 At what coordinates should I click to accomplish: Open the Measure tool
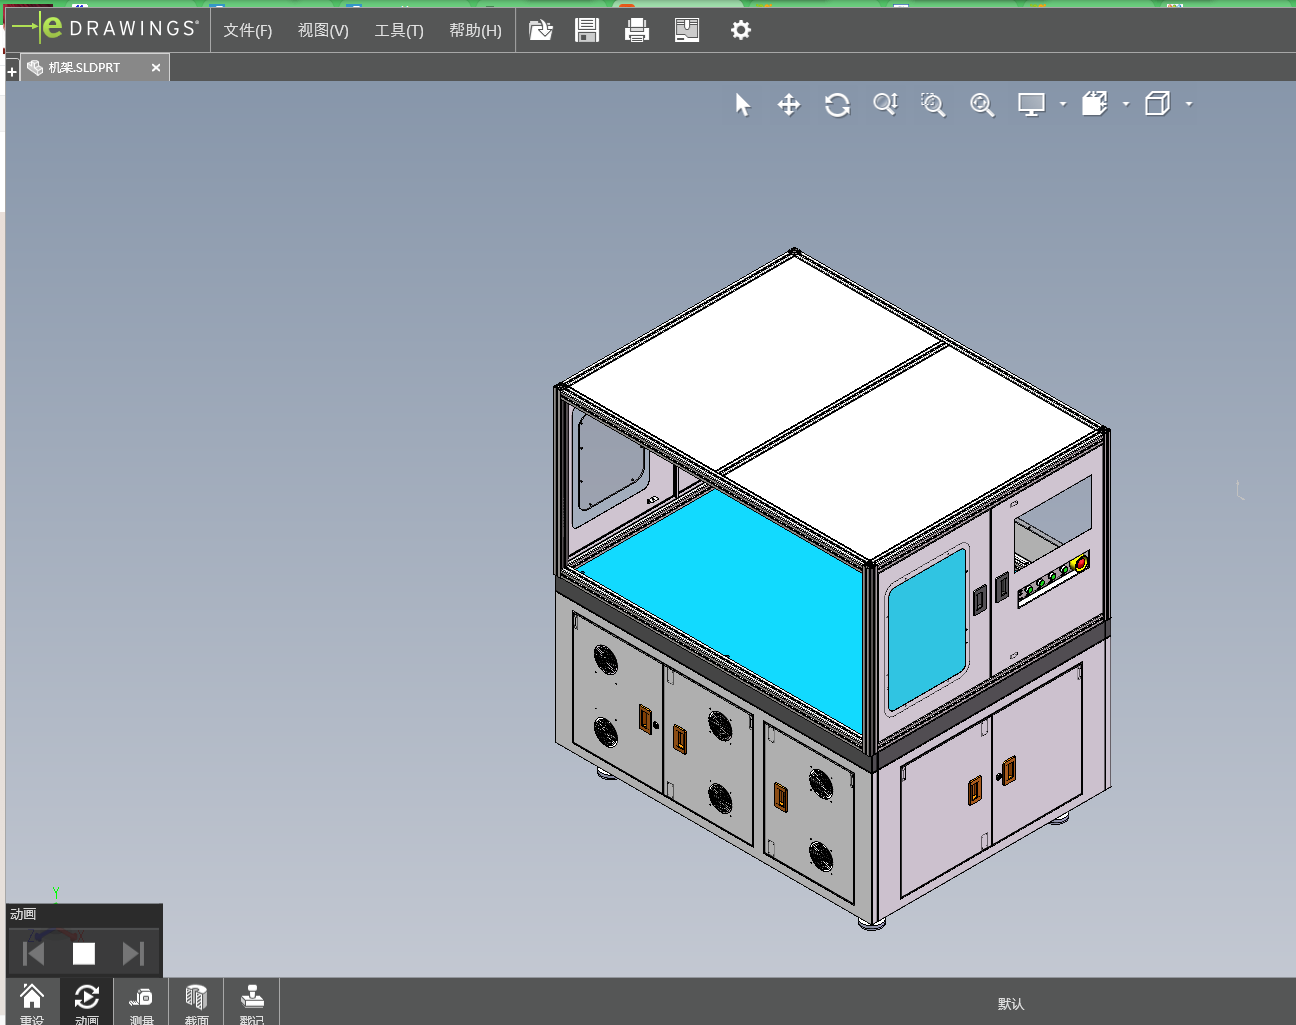(141, 1002)
